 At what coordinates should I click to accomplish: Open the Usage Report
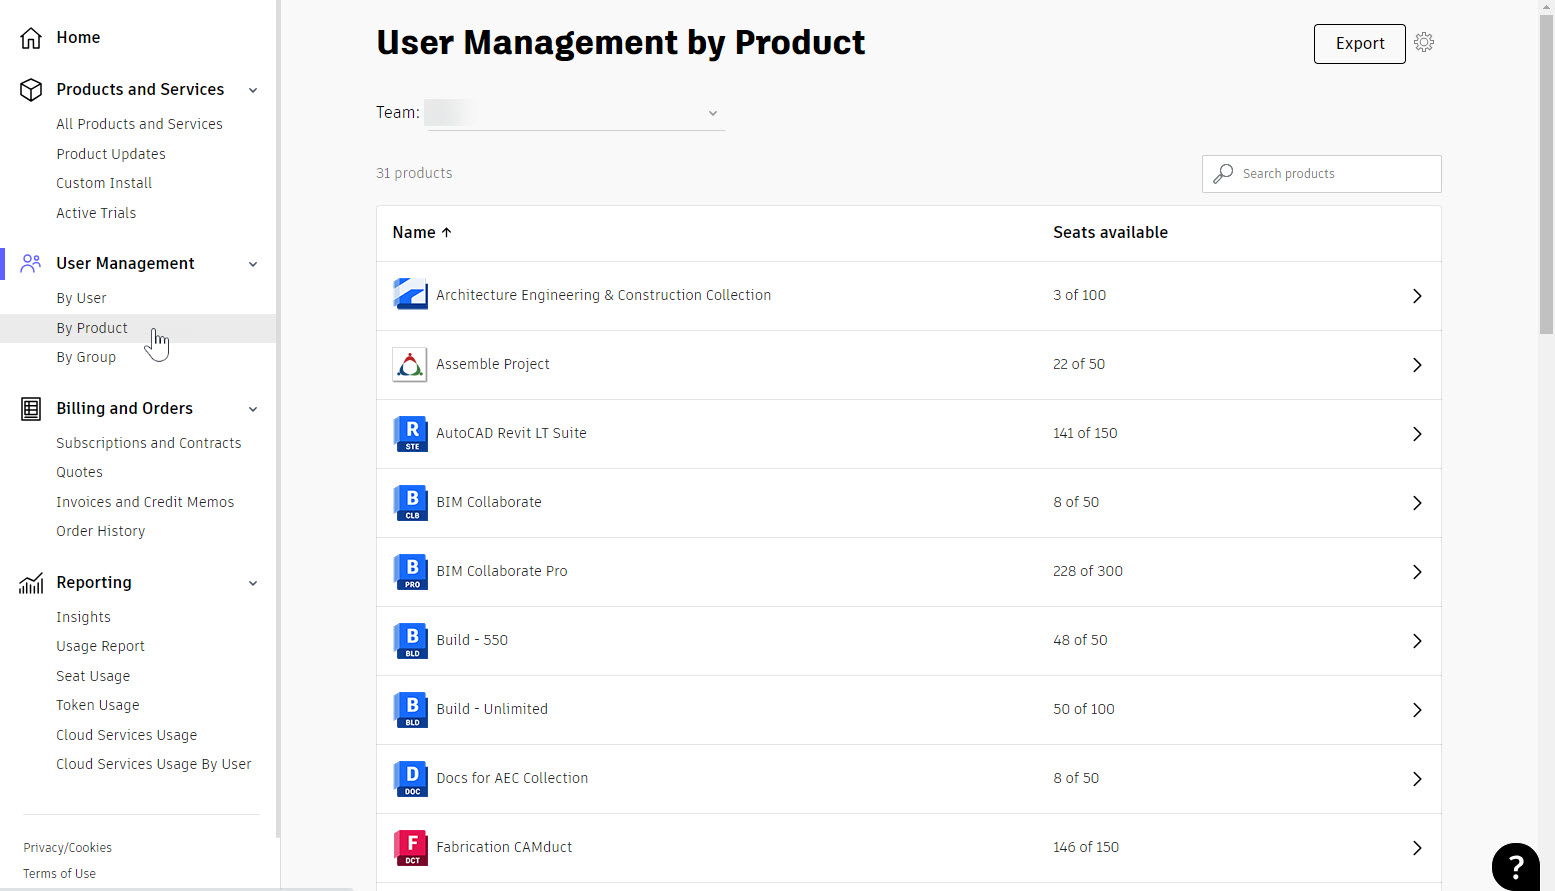[x=100, y=646]
